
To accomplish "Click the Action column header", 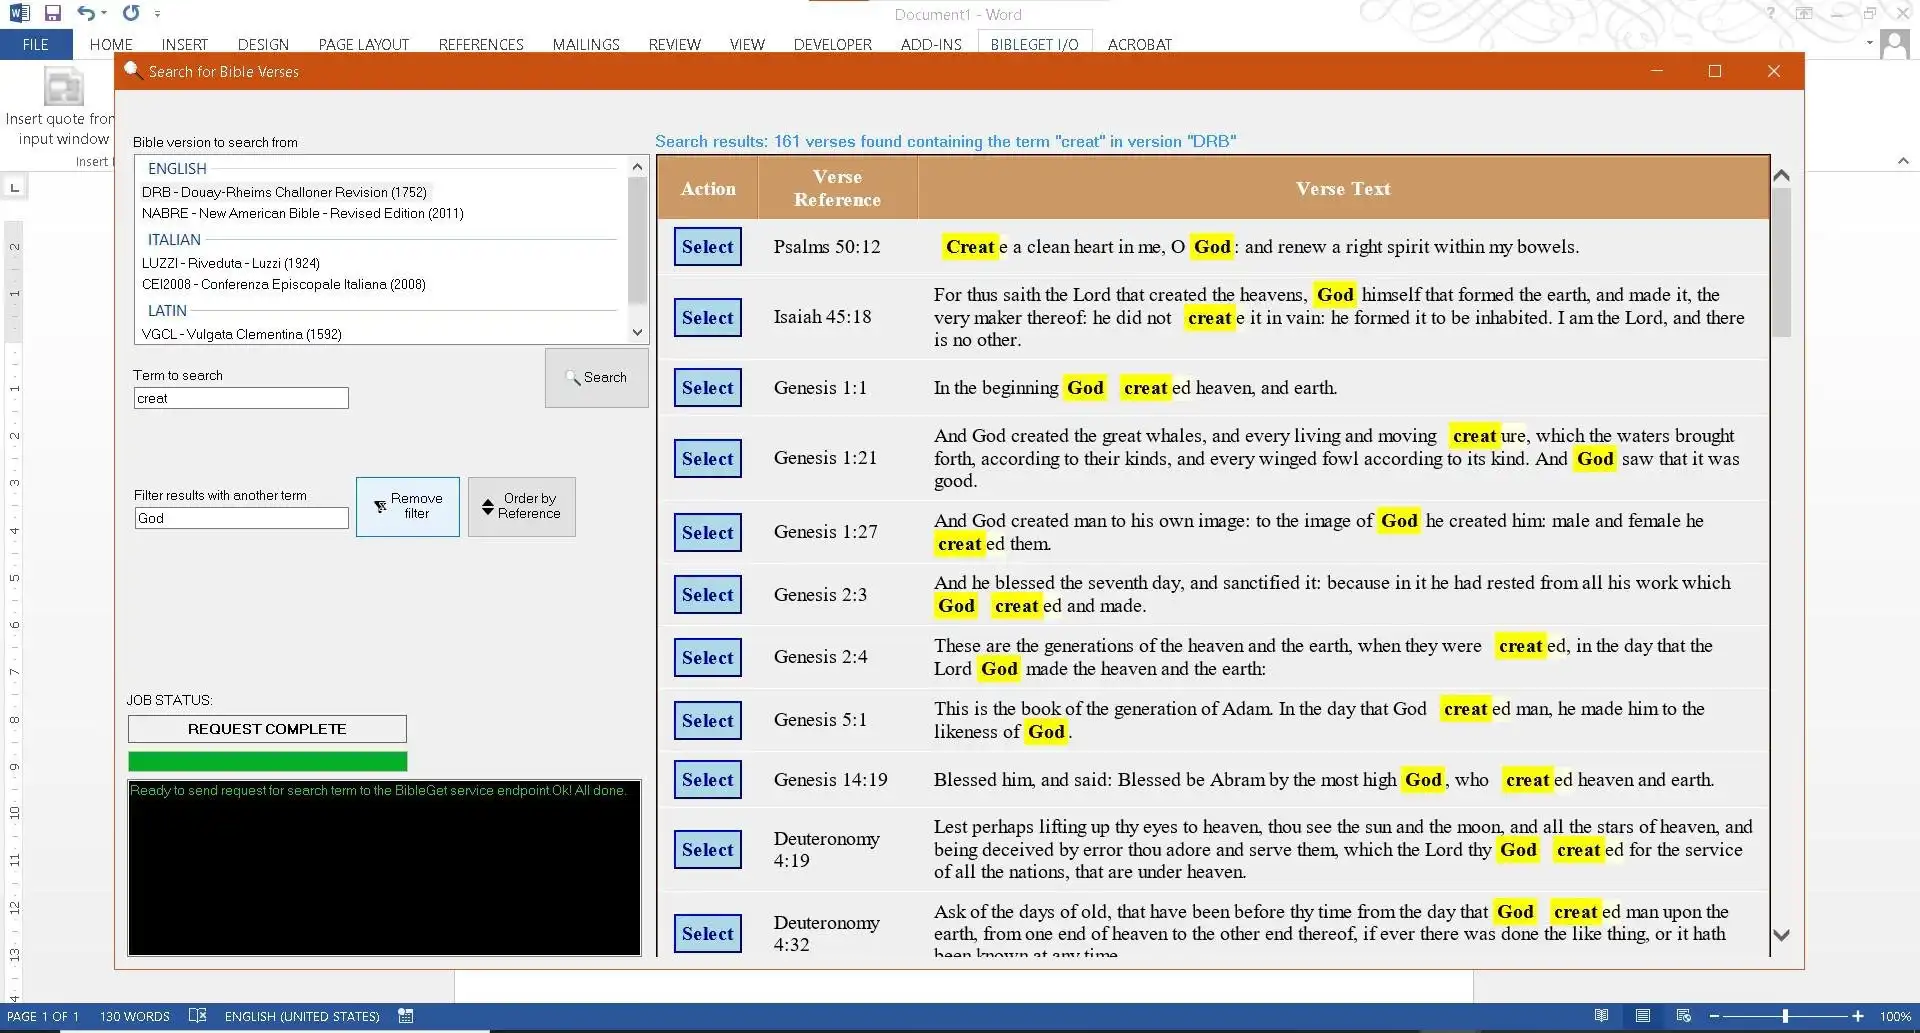I will coord(708,188).
